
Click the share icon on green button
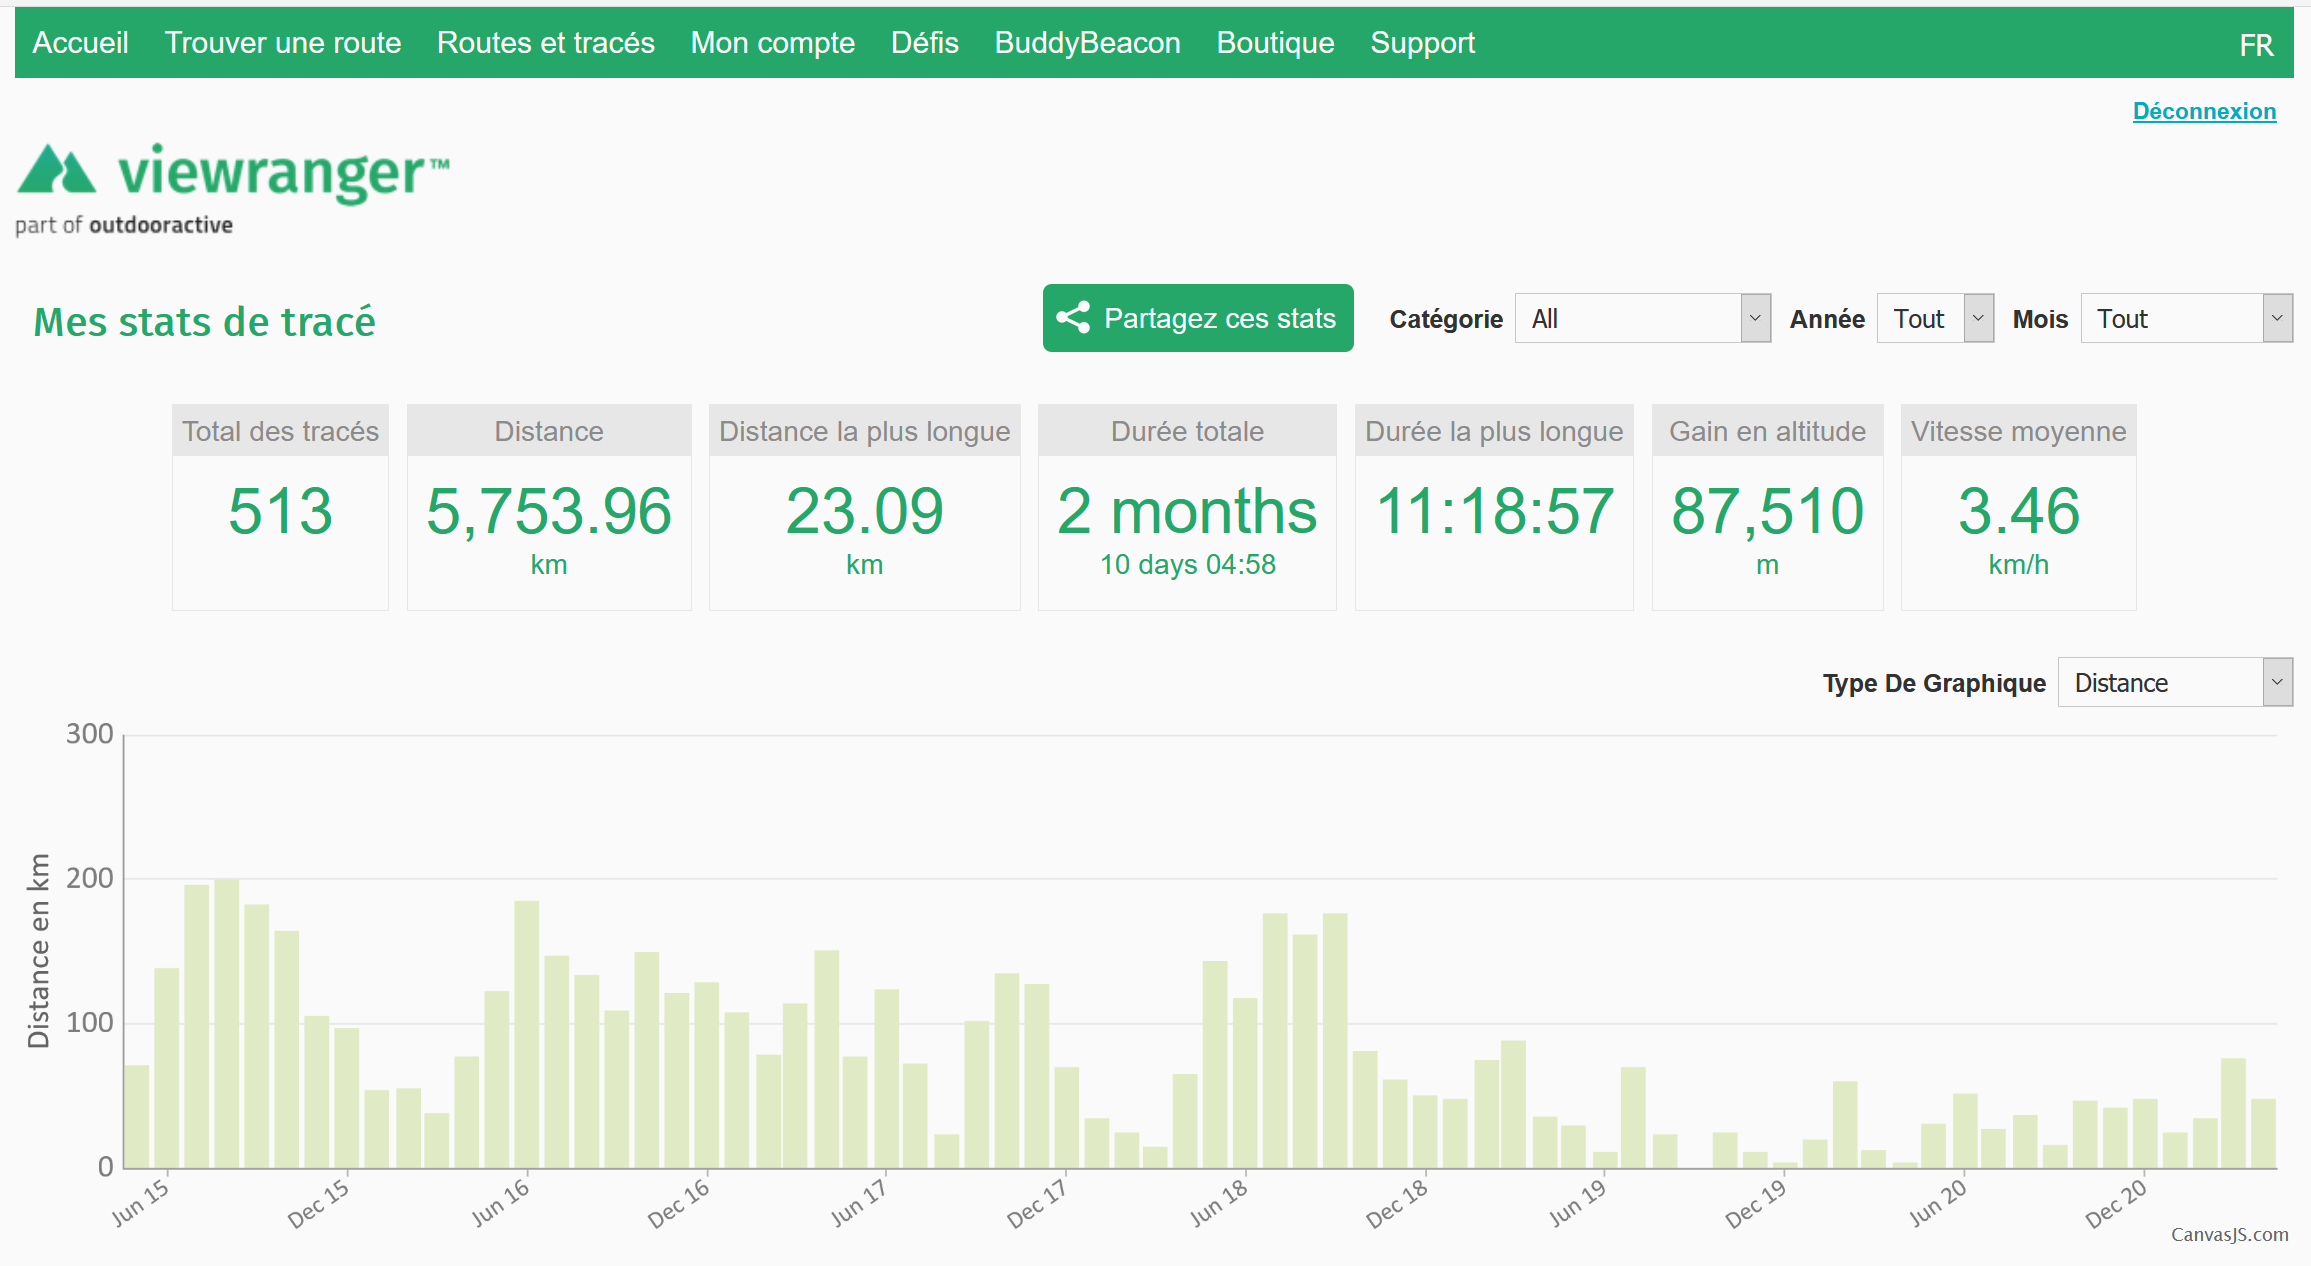[x=1073, y=318]
